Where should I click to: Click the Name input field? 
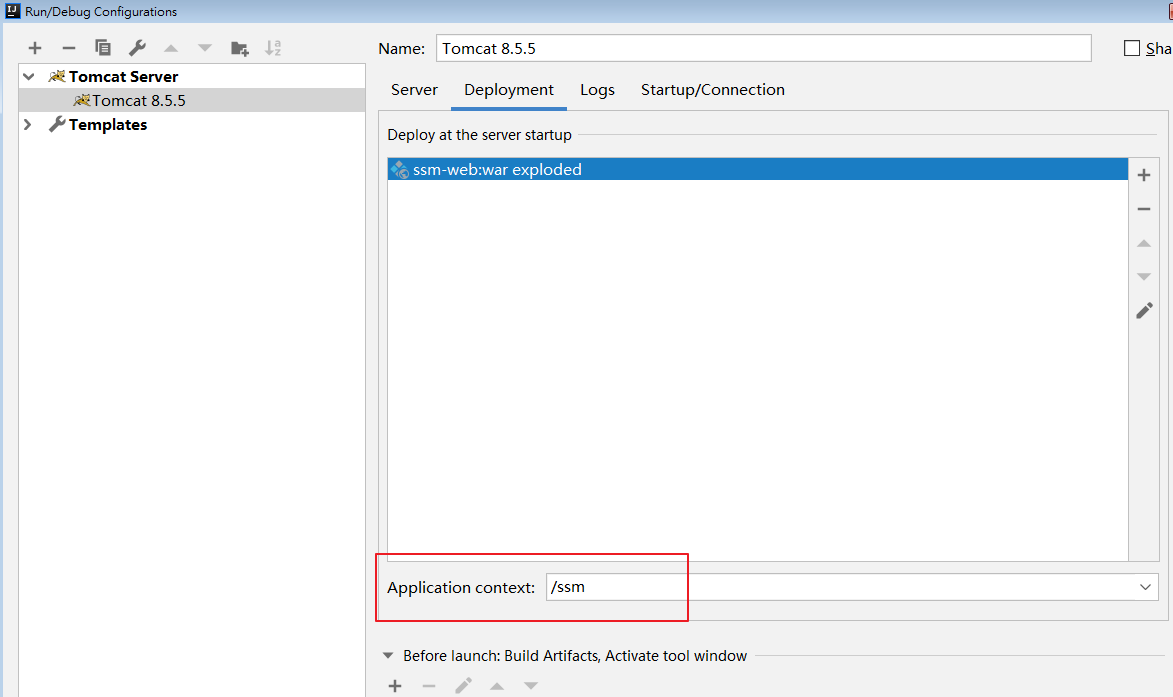click(x=763, y=48)
